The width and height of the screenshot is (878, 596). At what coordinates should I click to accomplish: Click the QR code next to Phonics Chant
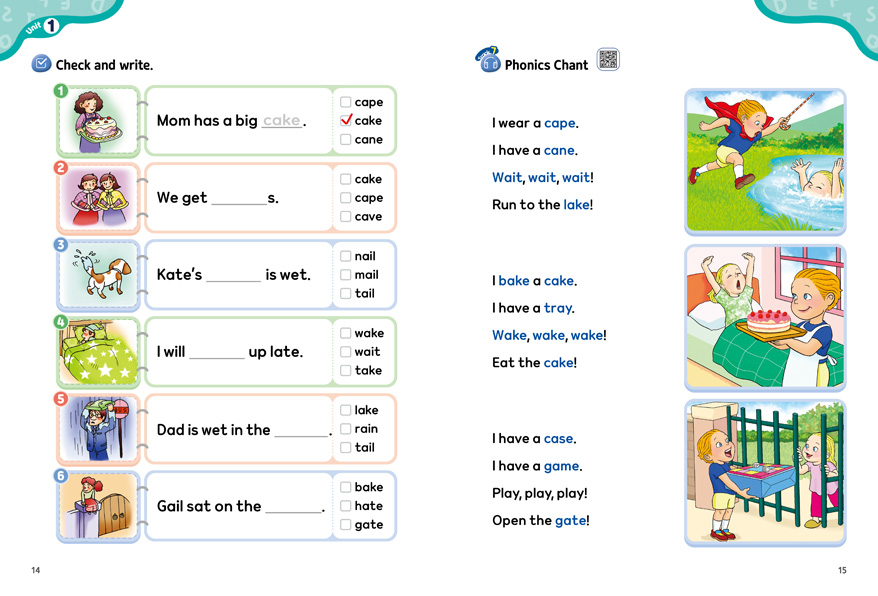coord(608,60)
